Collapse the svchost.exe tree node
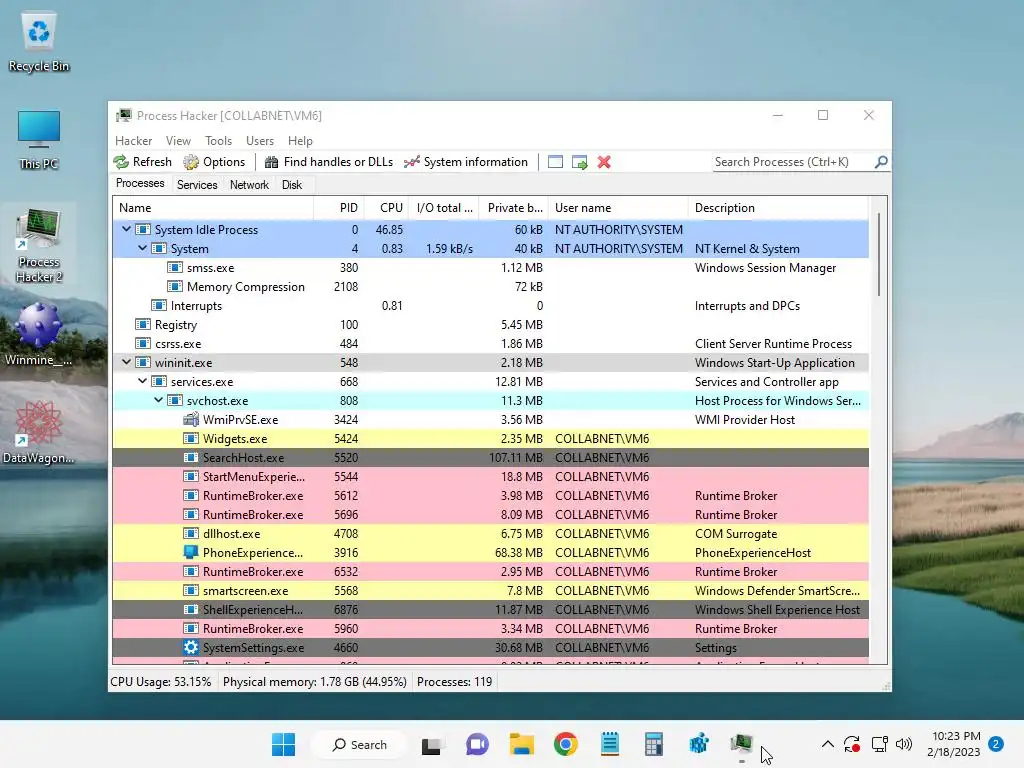 click(158, 400)
